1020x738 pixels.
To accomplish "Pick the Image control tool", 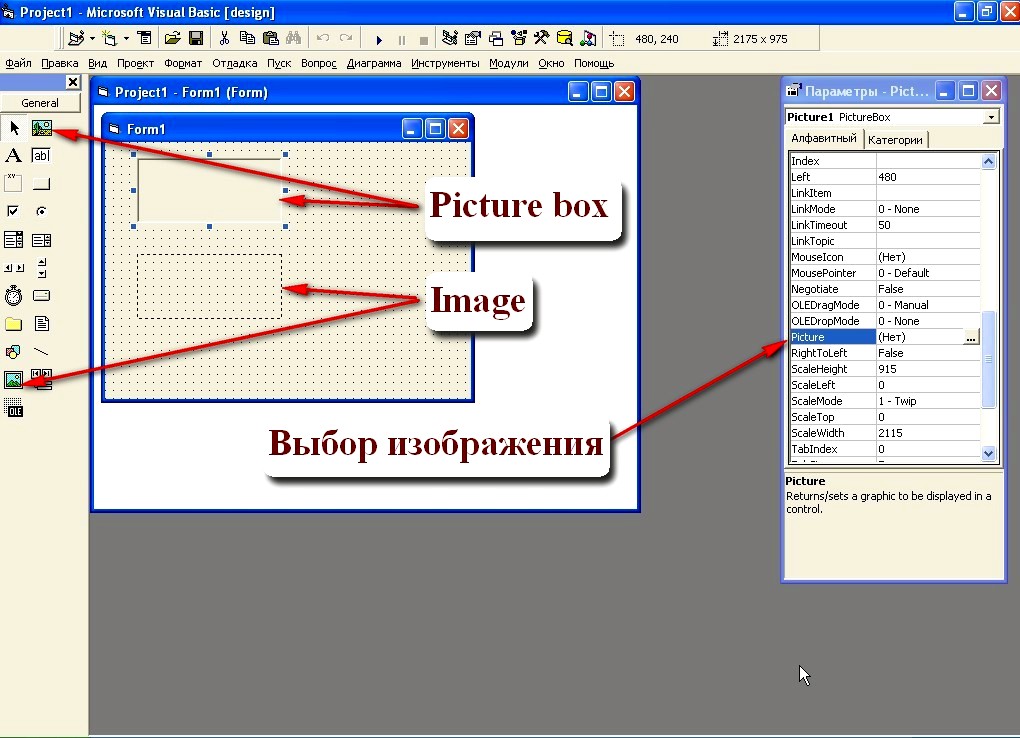I will coord(14,379).
